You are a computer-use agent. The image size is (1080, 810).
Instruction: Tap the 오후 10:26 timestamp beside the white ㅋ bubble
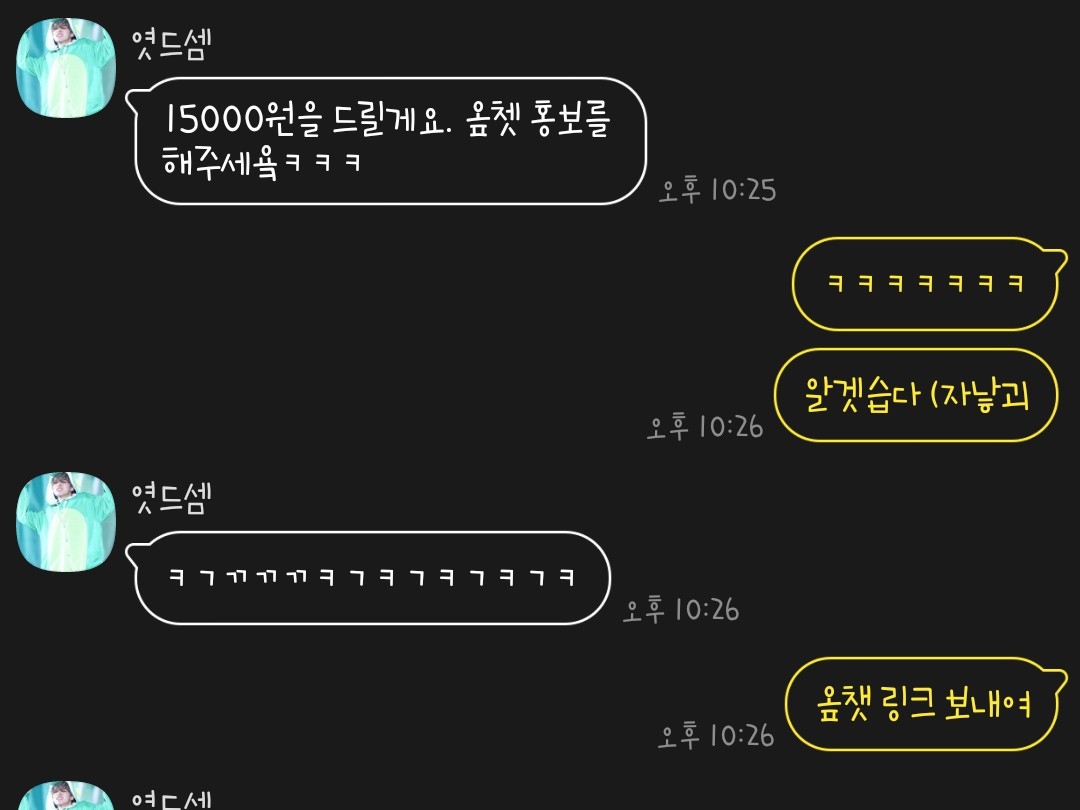pyautogui.click(x=681, y=610)
